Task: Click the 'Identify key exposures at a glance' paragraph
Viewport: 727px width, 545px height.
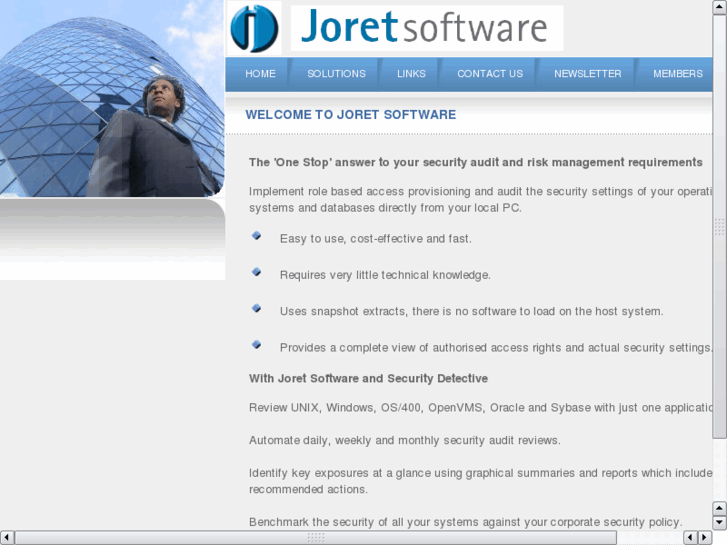Action: tap(480, 481)
